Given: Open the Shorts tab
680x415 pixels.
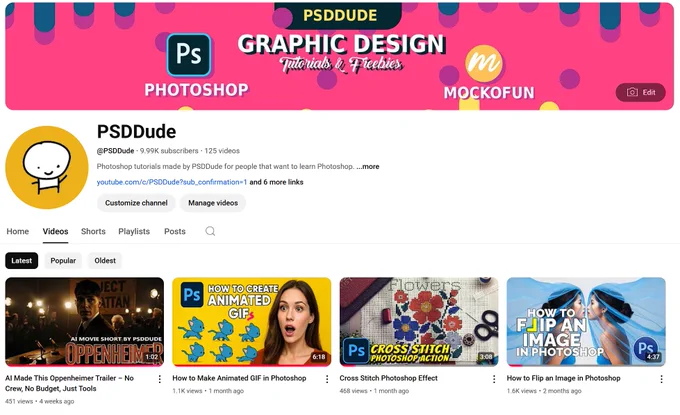Looking at the screenshot, I should (x=93, y=231).
